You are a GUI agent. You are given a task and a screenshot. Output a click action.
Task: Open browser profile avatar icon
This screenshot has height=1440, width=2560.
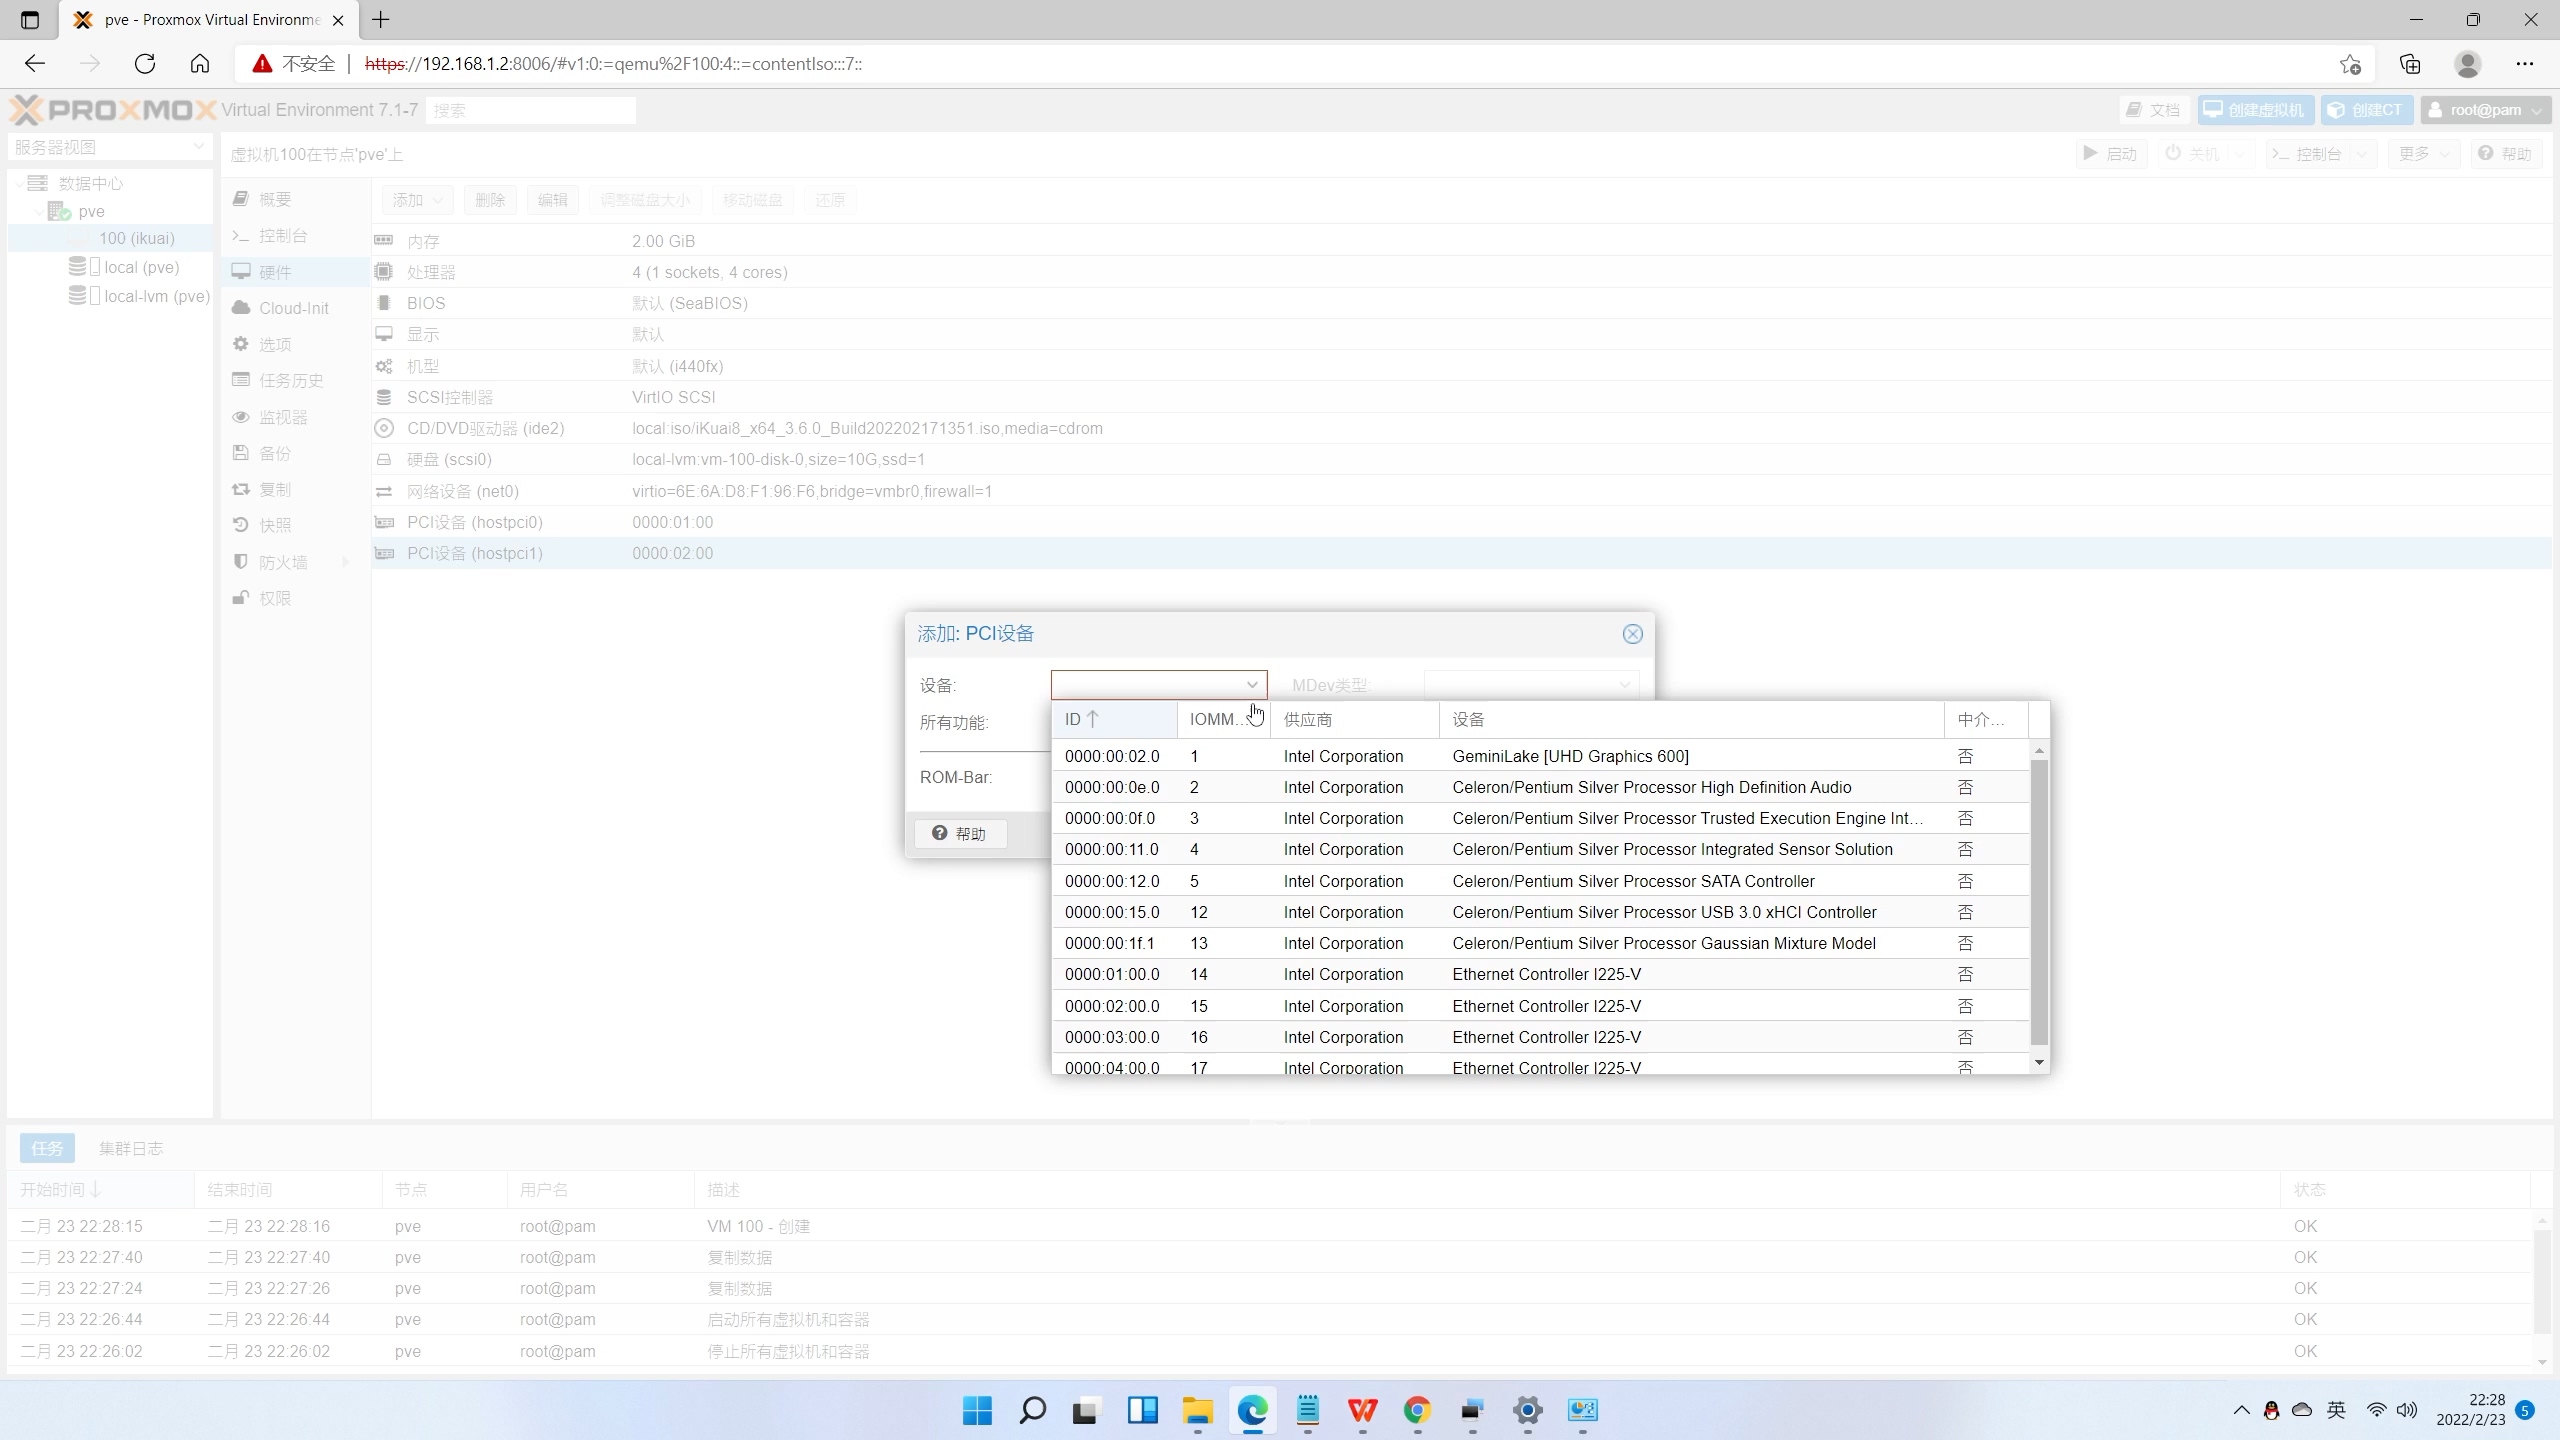[x=2467, y=64]
